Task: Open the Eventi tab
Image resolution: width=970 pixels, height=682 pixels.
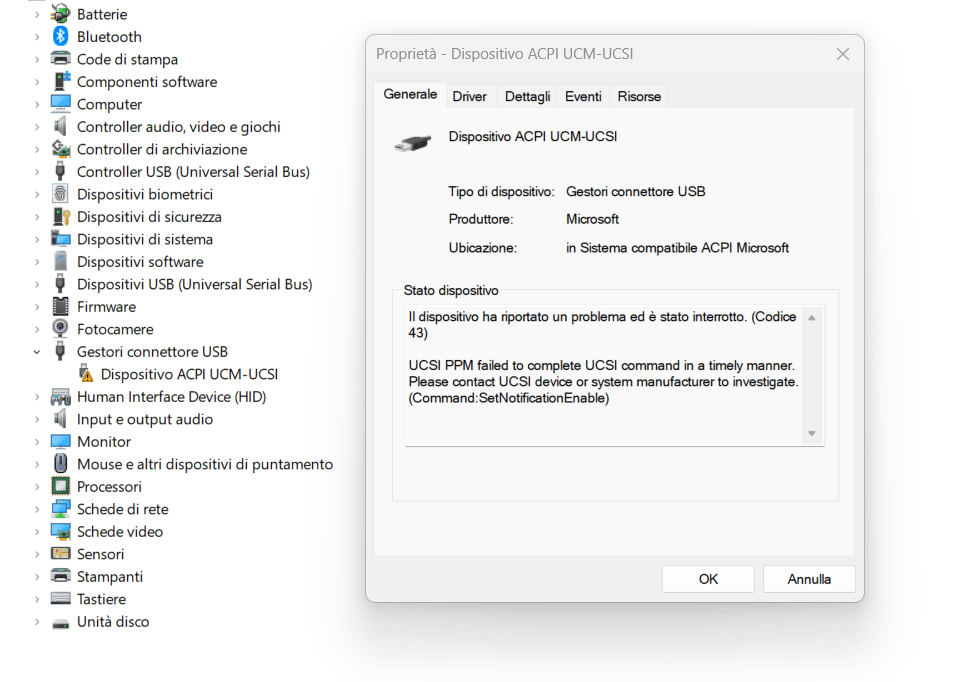Action: point(583,95)
